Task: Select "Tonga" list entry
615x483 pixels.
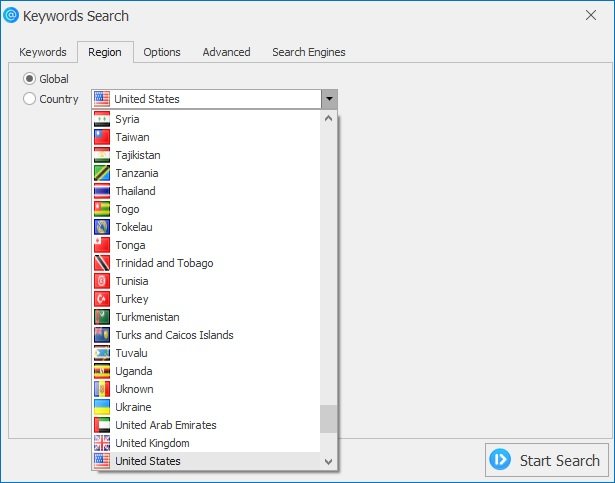Action: [x=207, y=245]
